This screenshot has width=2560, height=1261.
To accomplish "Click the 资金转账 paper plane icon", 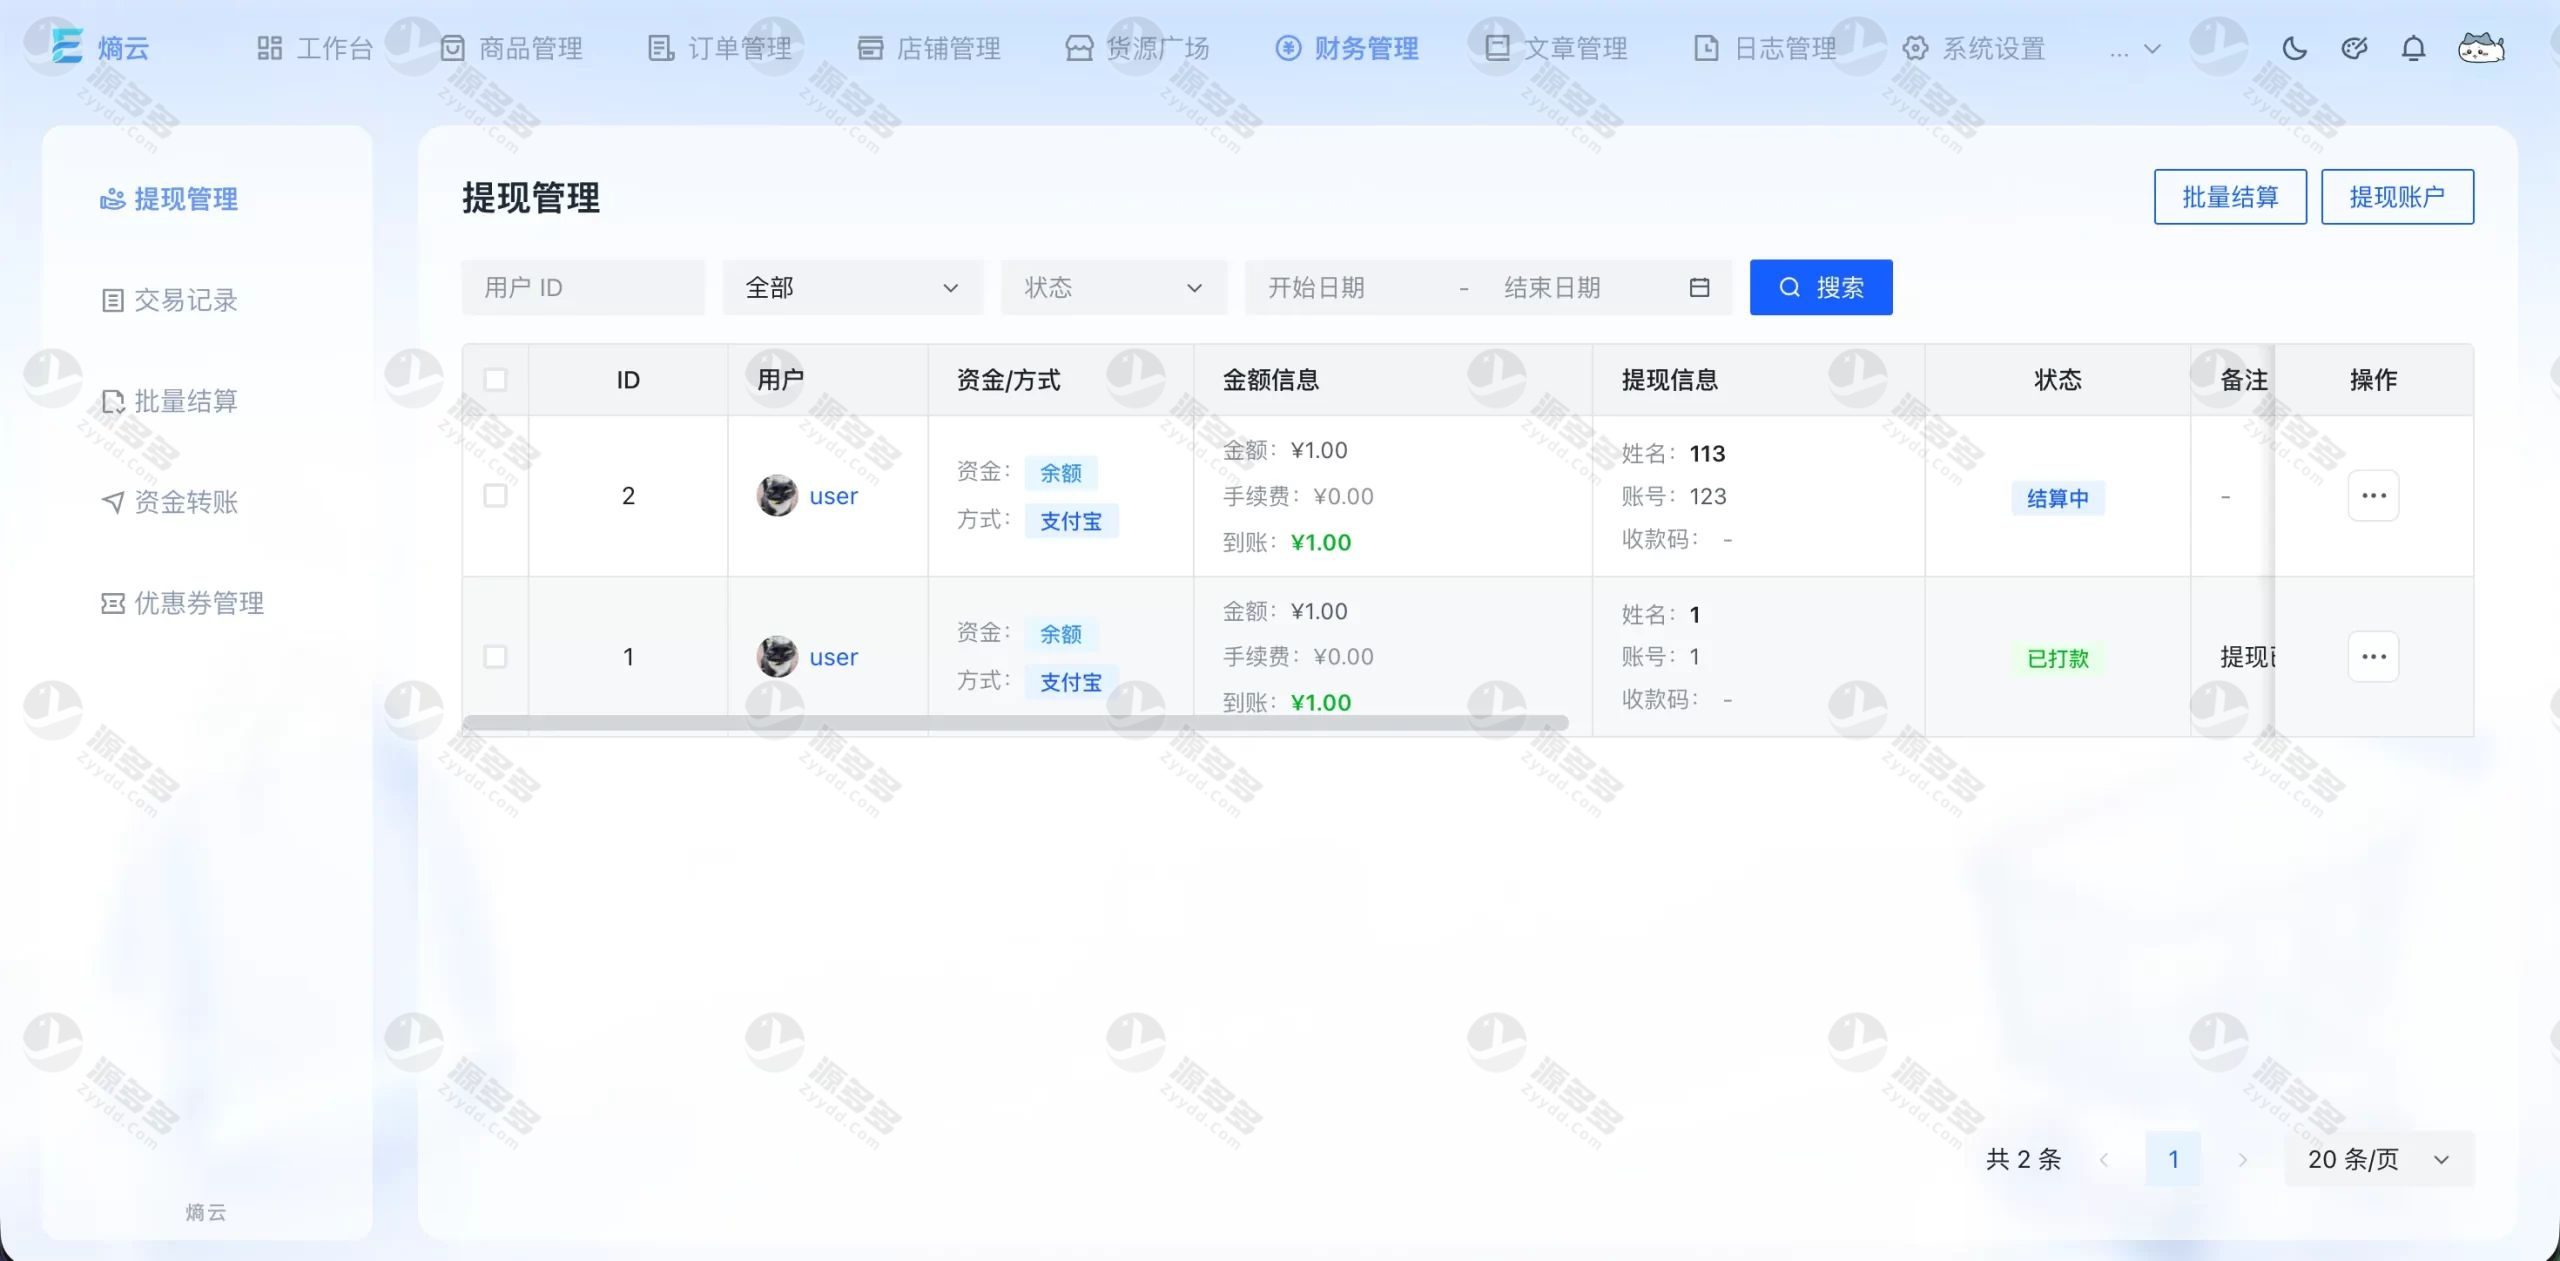I will pyautogui.click(x=113, y=502).
